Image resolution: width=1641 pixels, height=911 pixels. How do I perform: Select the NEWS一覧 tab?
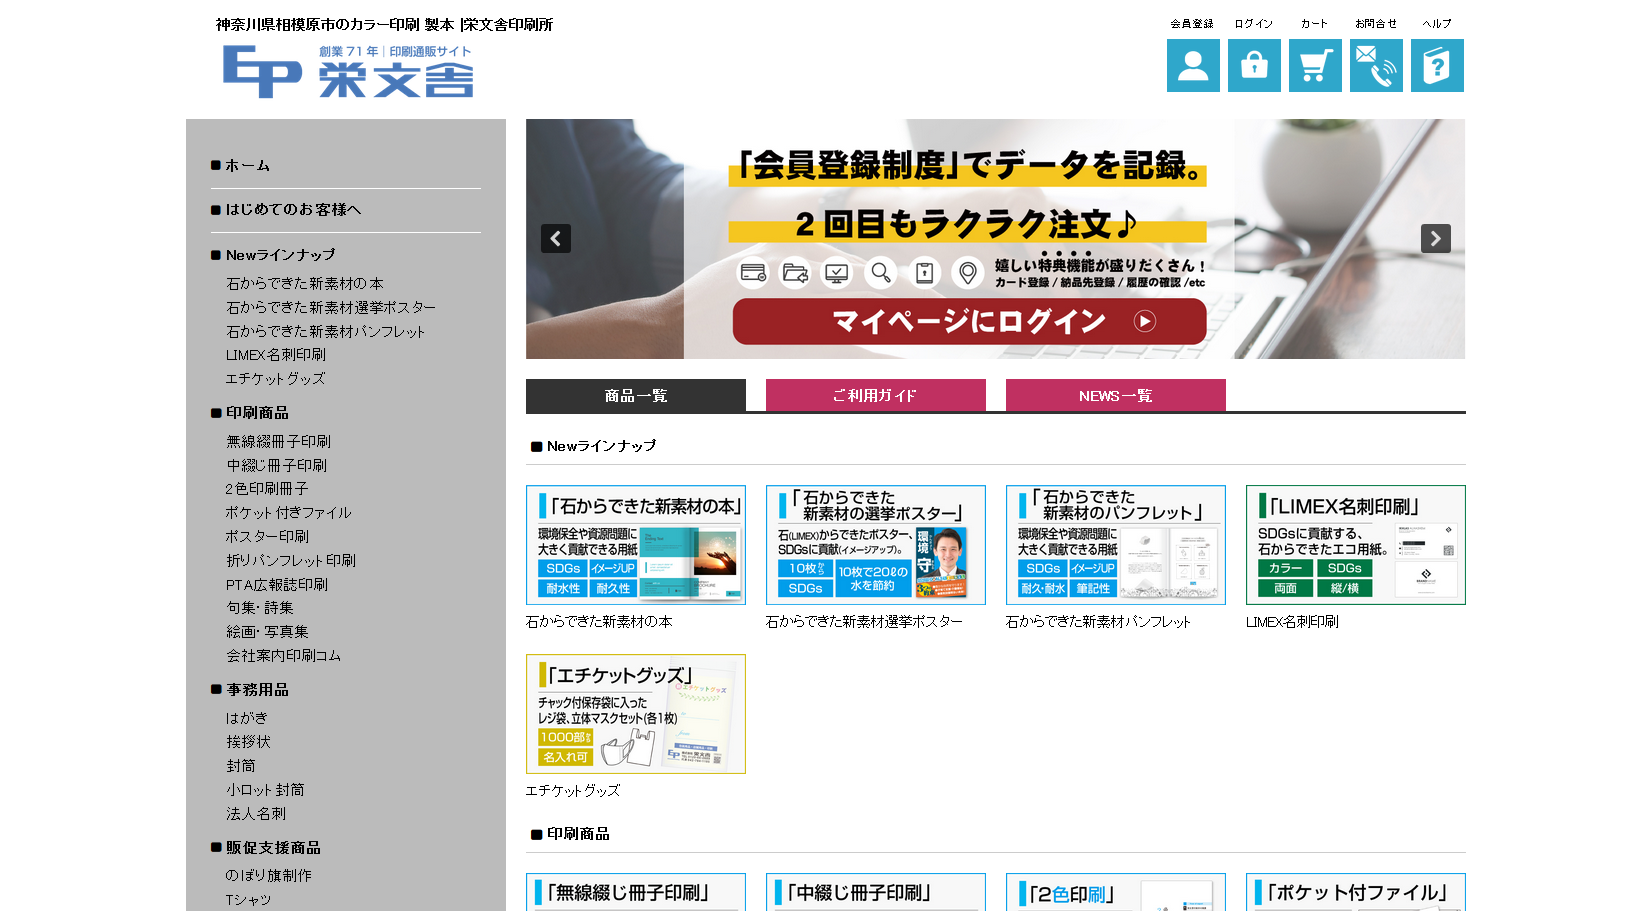click(1115, 396)
